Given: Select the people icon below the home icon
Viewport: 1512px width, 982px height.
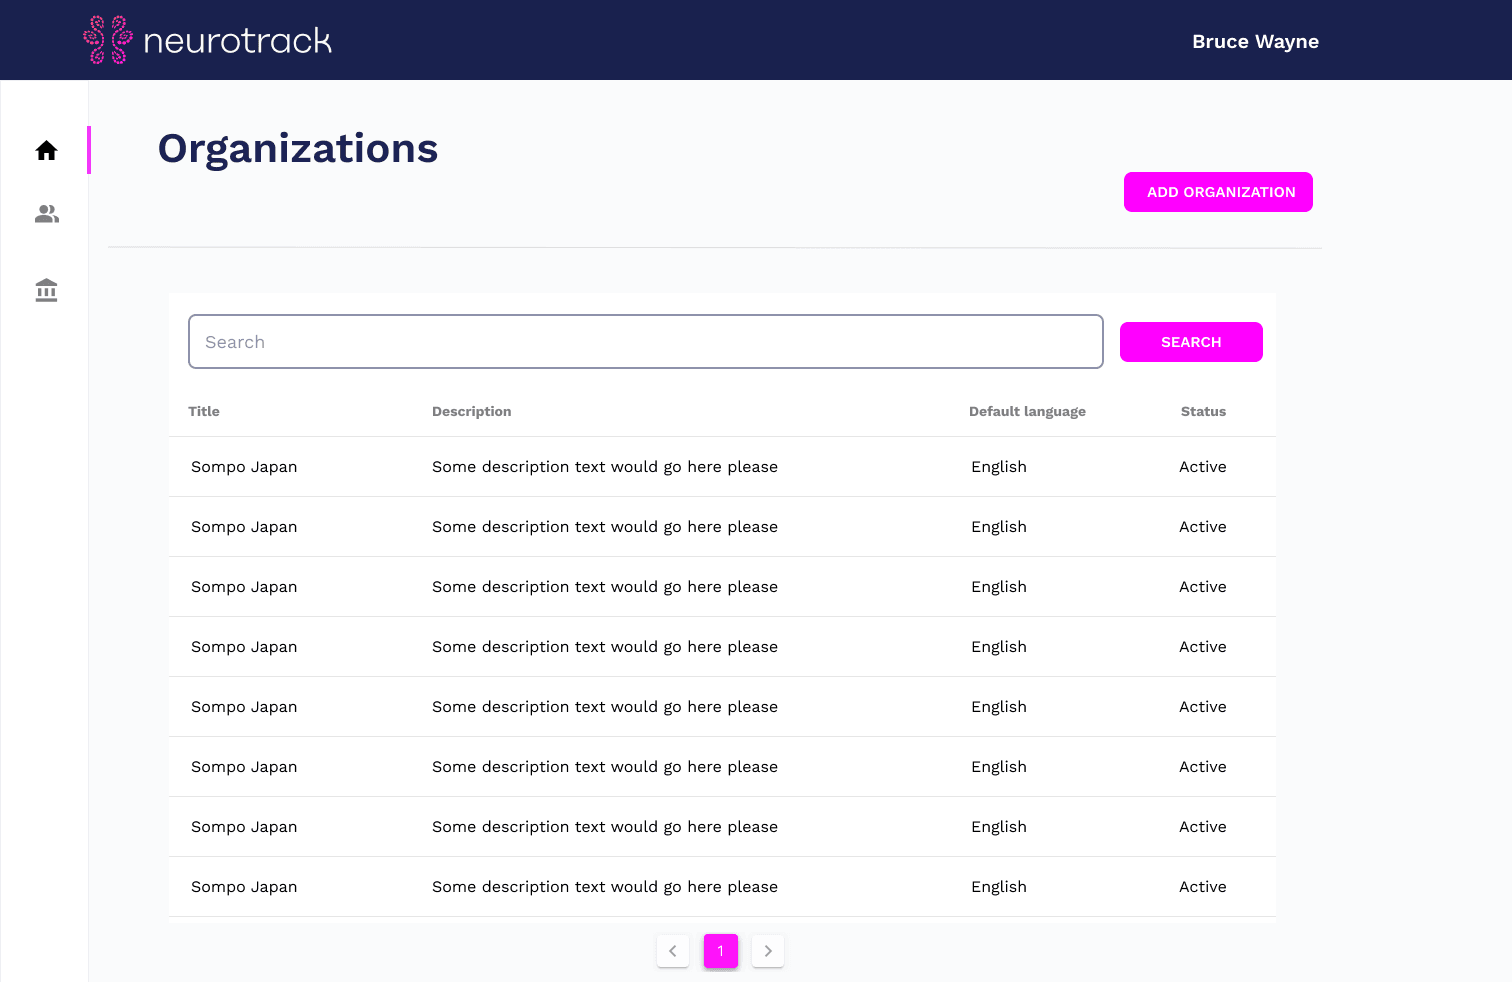Looking at the screenshot, I should coord(46,213).
